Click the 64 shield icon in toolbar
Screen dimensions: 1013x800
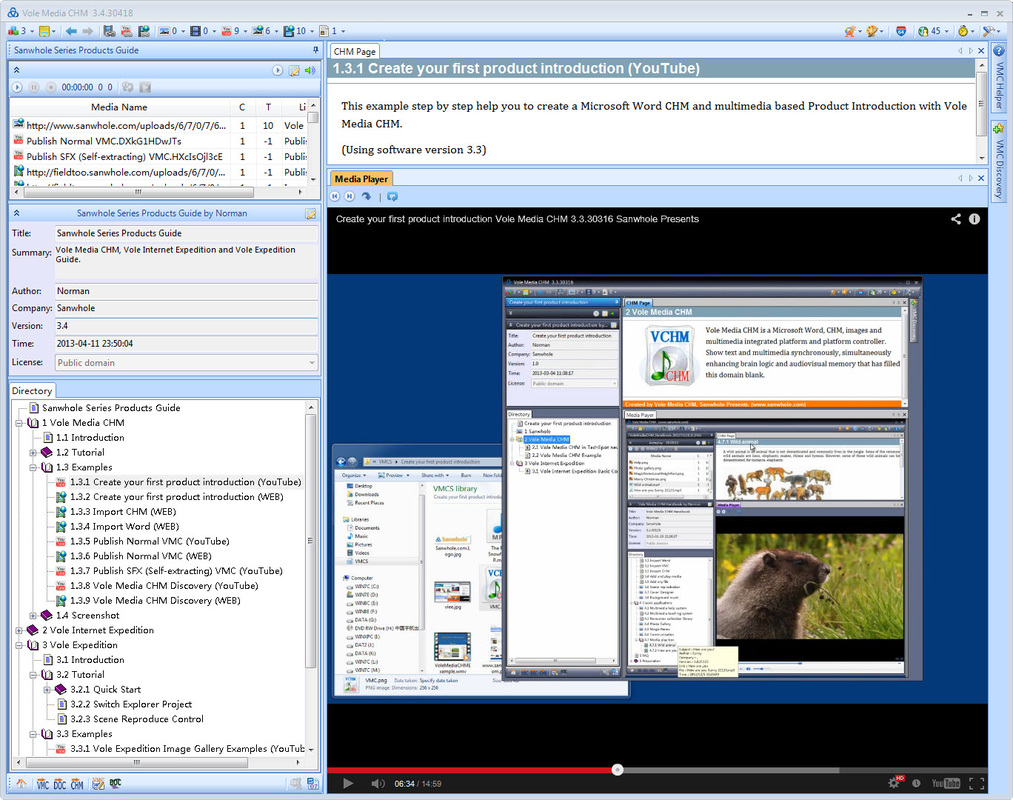901,30
